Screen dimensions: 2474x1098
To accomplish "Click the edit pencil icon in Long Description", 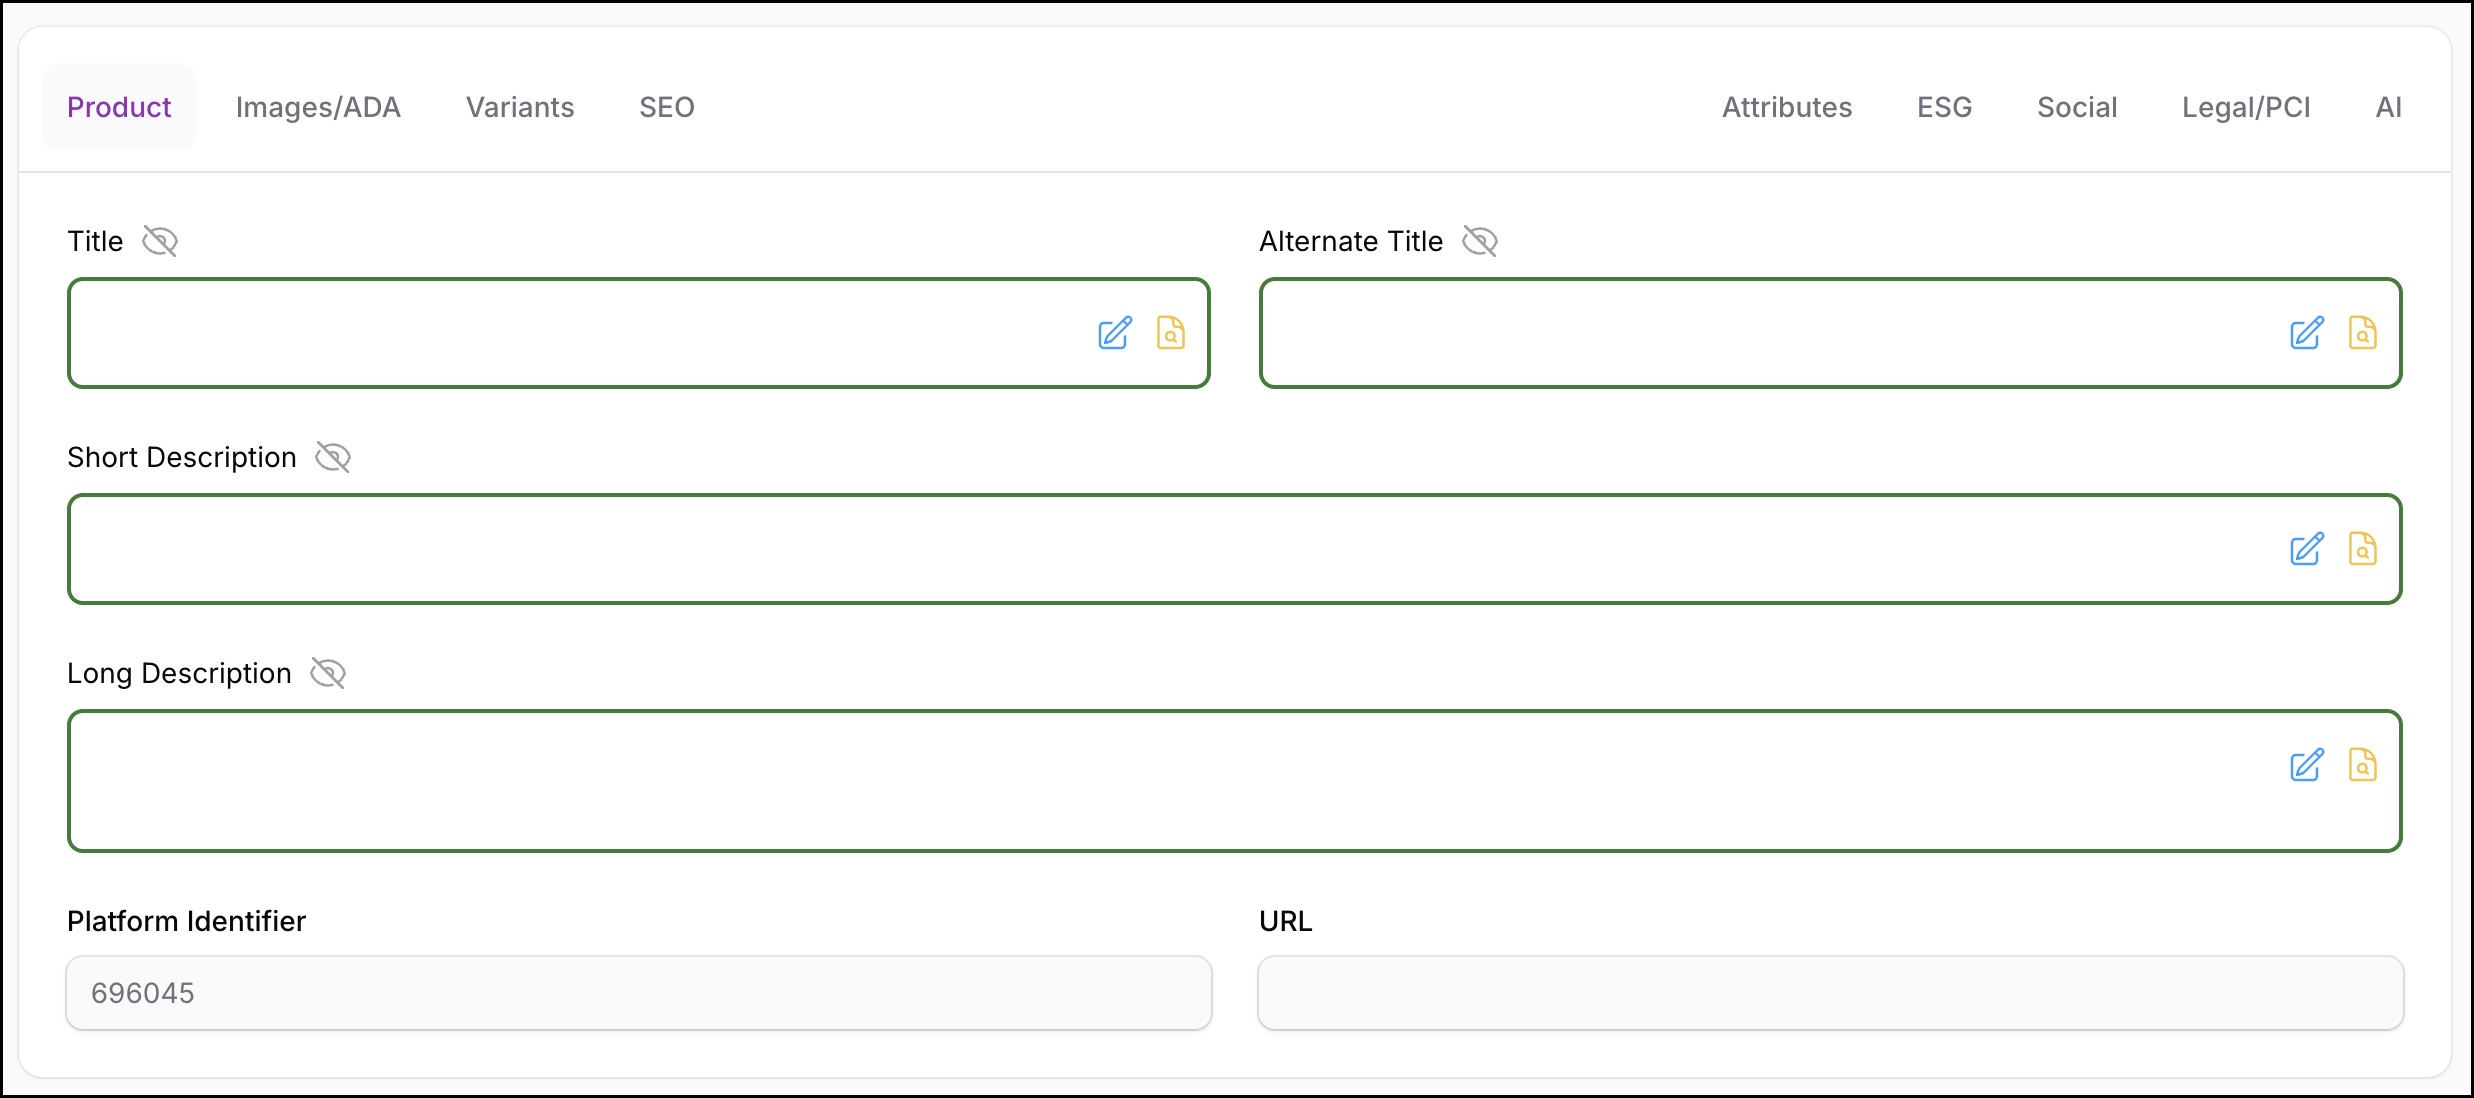I will click(2307, 765).
